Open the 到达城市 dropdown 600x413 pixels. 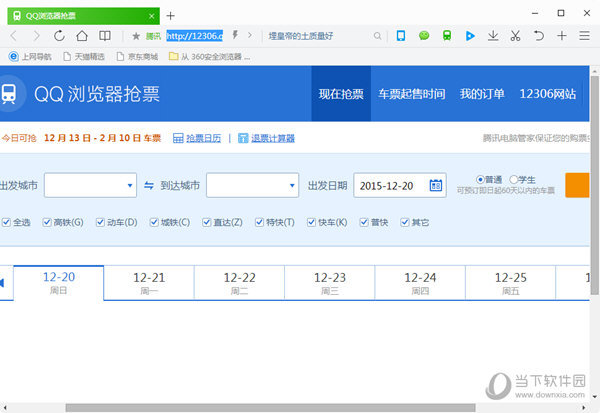click(253, 185)
